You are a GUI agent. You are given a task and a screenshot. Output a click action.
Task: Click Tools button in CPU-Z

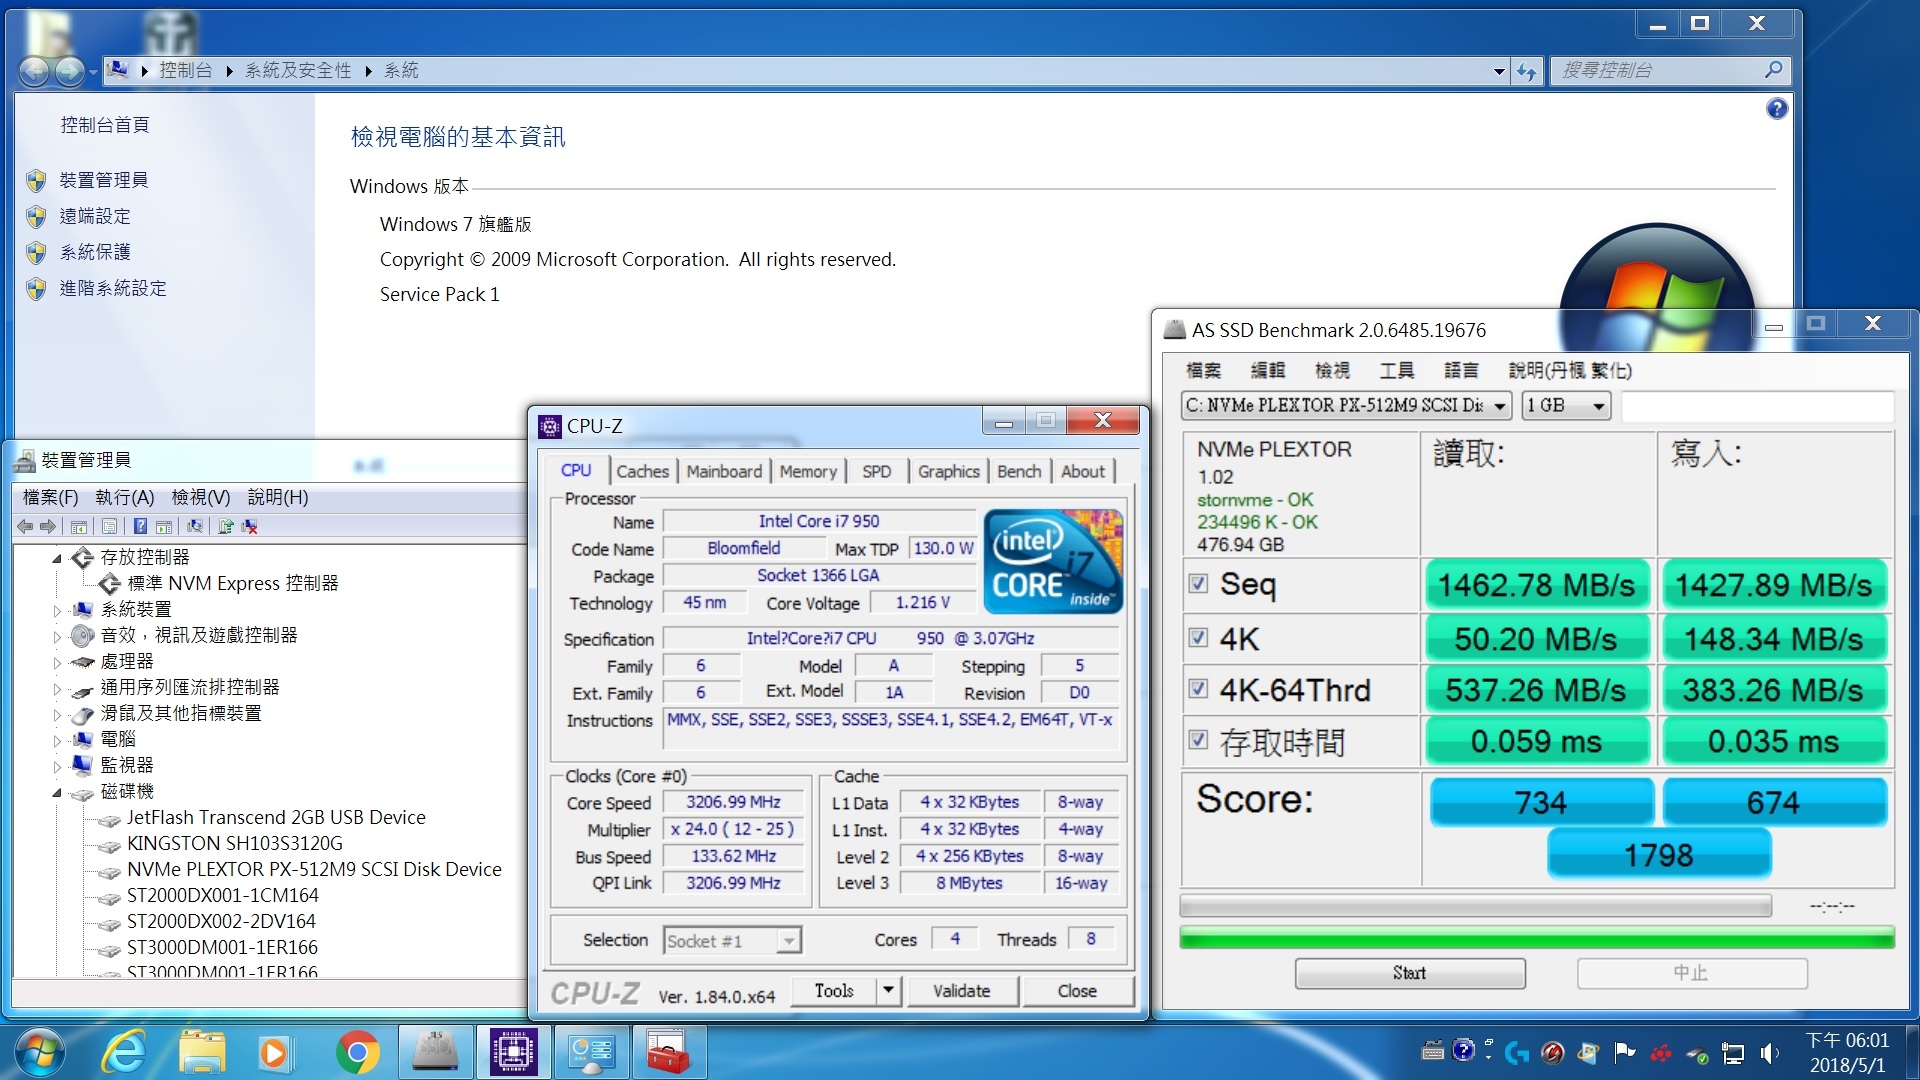[834, 991]
